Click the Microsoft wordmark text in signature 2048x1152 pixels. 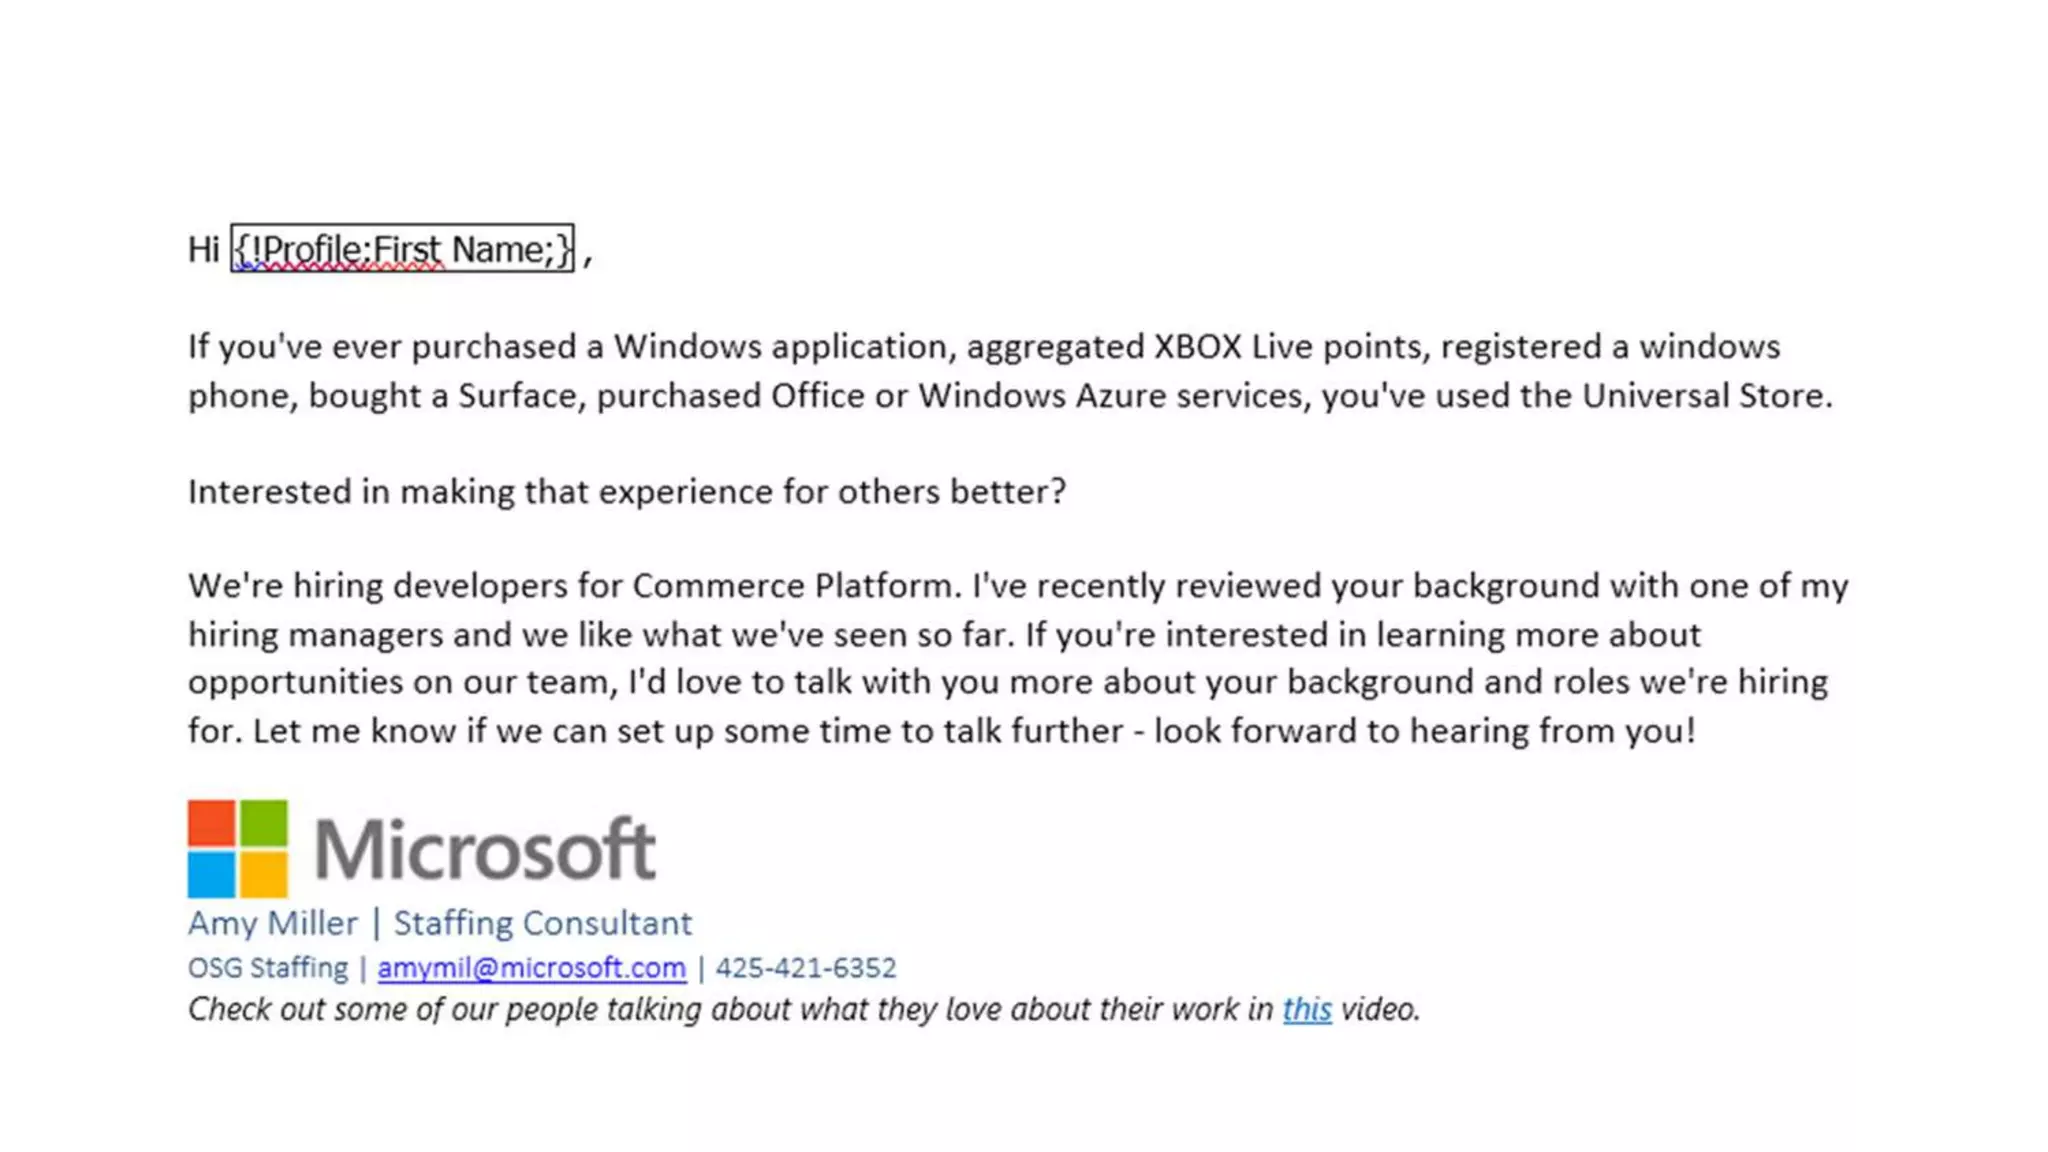(x=485, y=849)
